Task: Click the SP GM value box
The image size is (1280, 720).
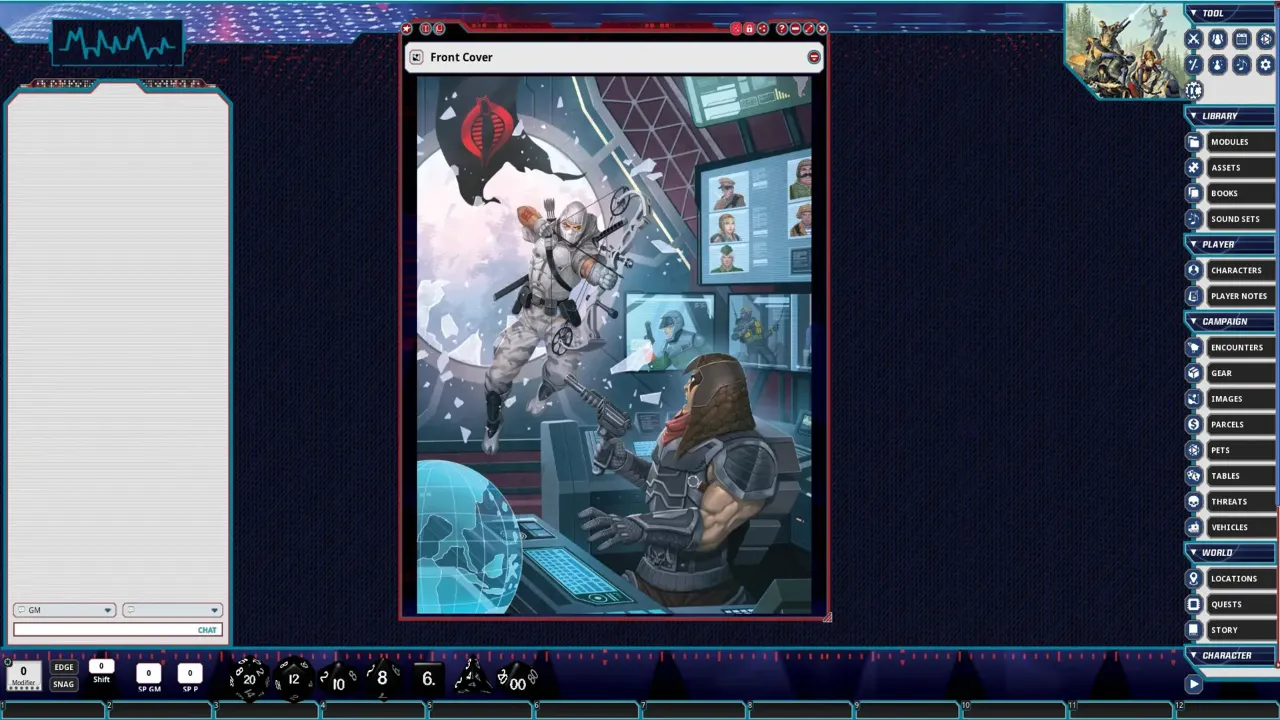Action: (148, 673)
